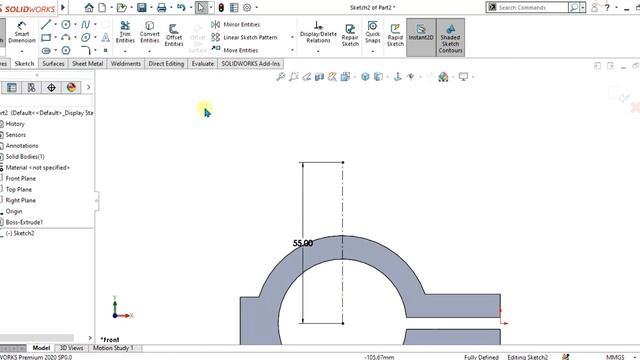
Task: Create a new document with New icon
Action: [x=102, y=7]
